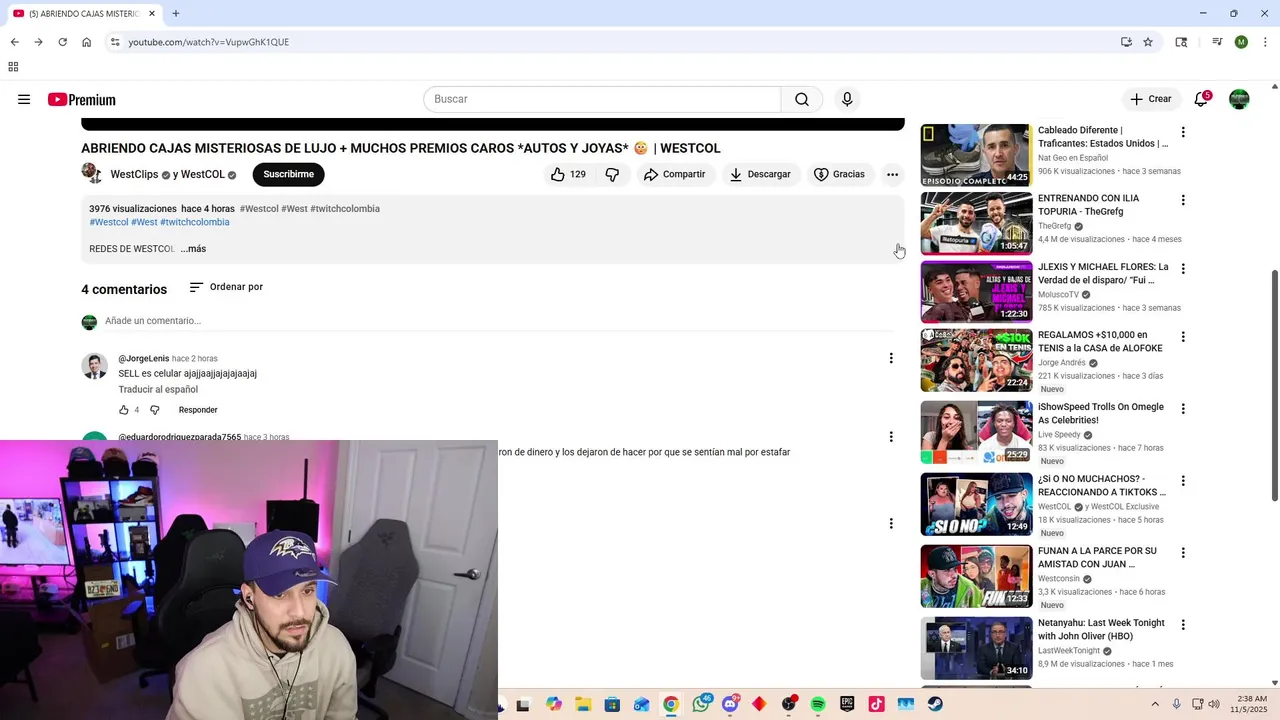Go to YouTube Premium home logo
Screen dimensions: 1280x720
82,99
